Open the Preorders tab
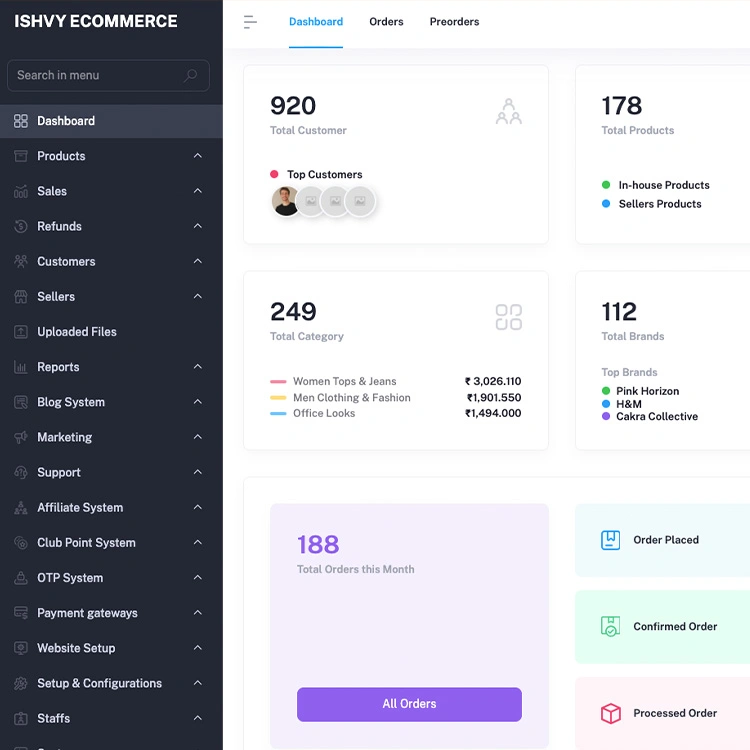This screenshot has height=750, width=750. pos(454,22)
